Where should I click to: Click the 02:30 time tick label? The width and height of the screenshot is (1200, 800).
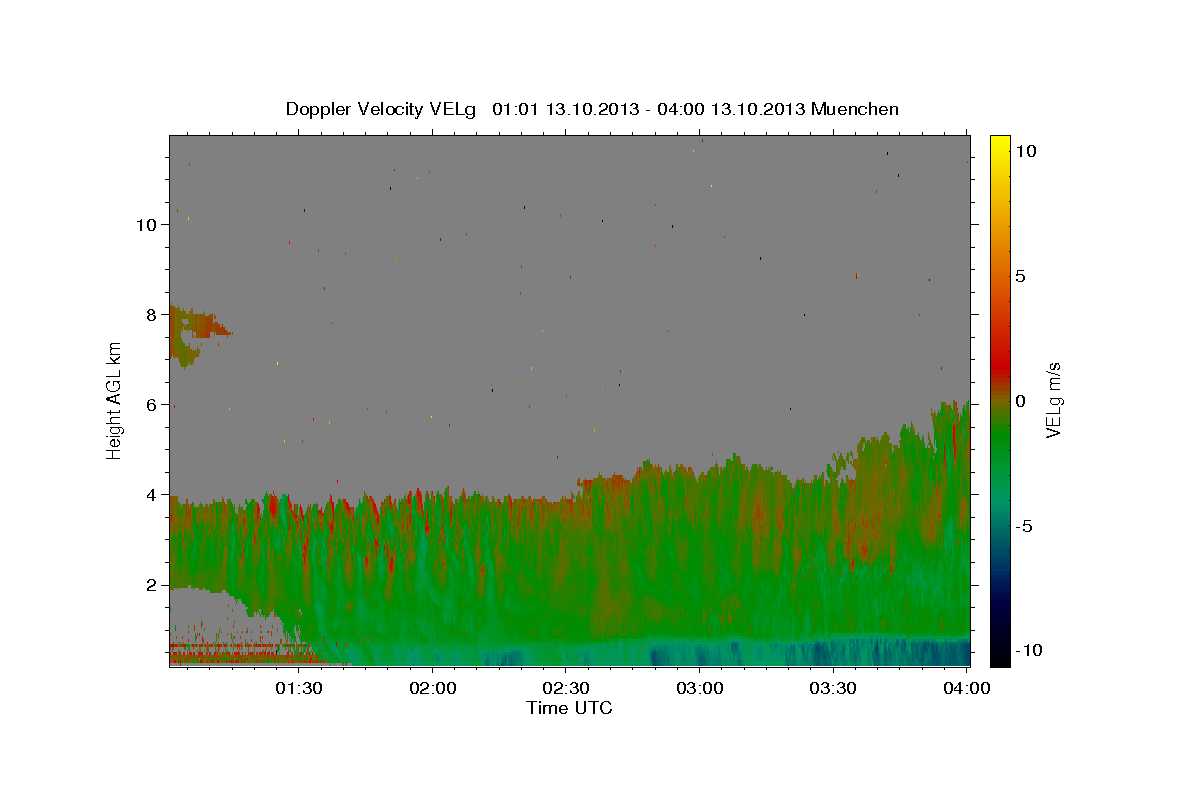click(567, 688)
